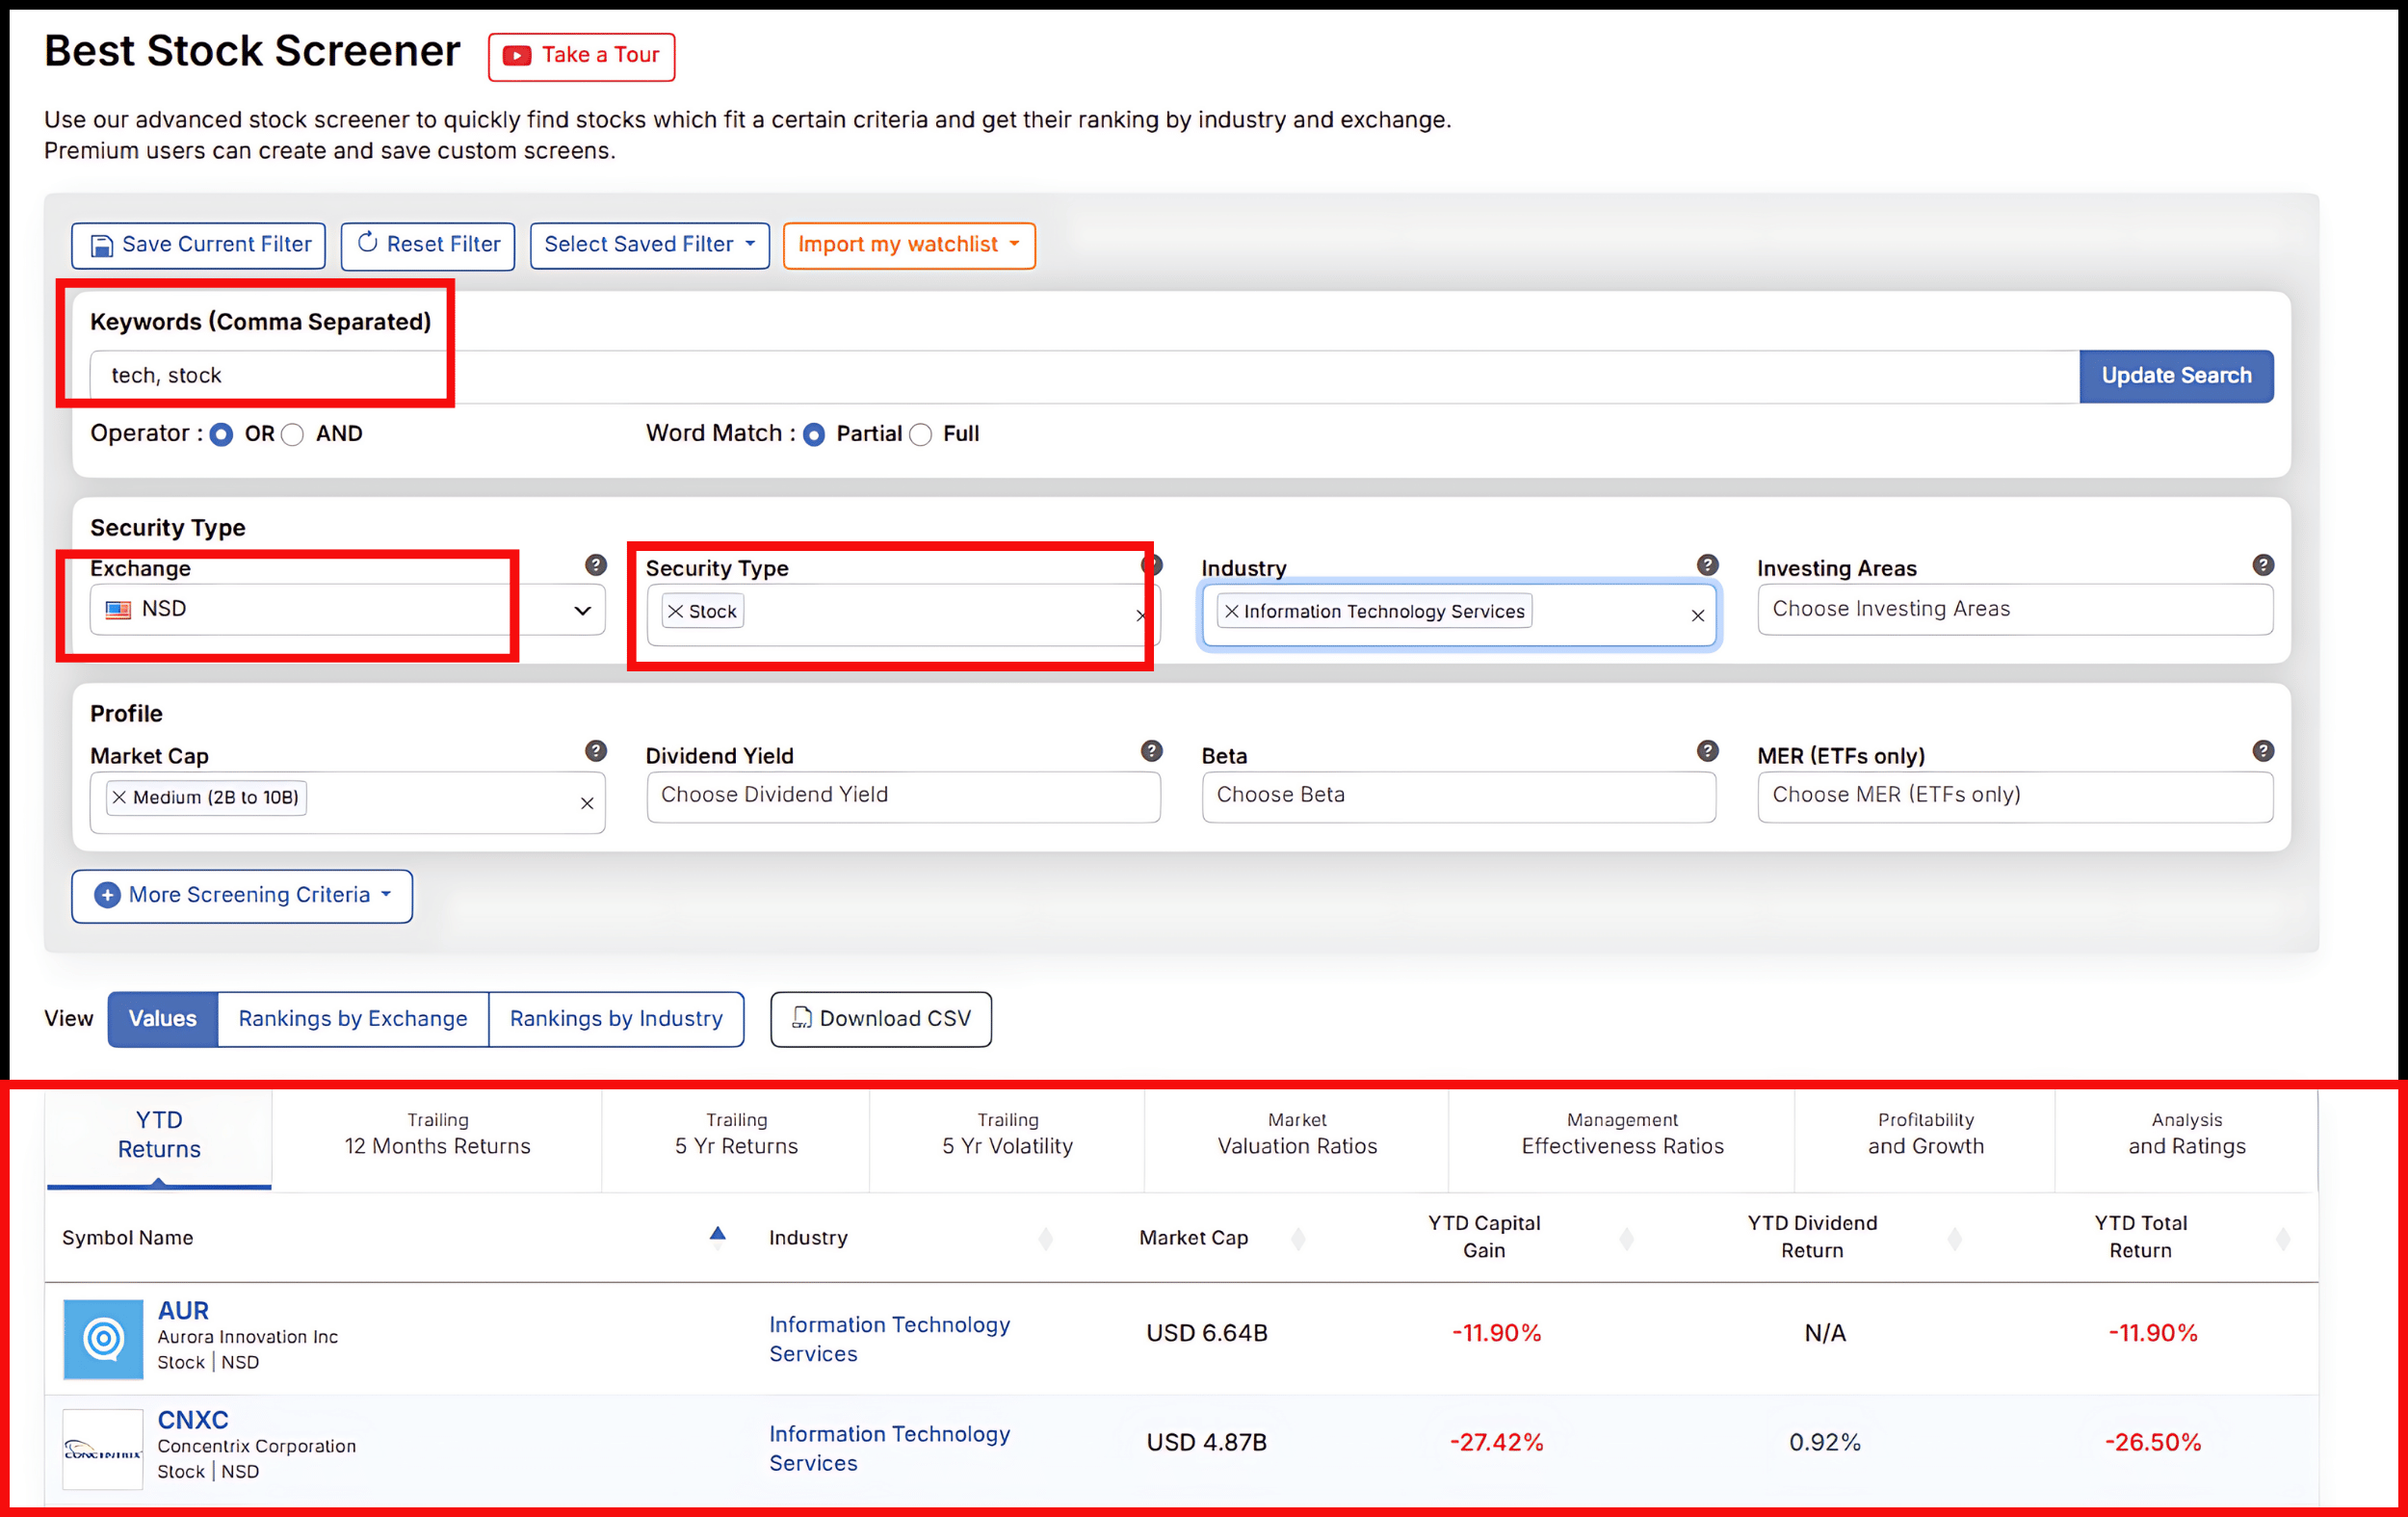2408x1517 pixels.
Task: Choose Partial word match
Action: (x=814, y=435)
